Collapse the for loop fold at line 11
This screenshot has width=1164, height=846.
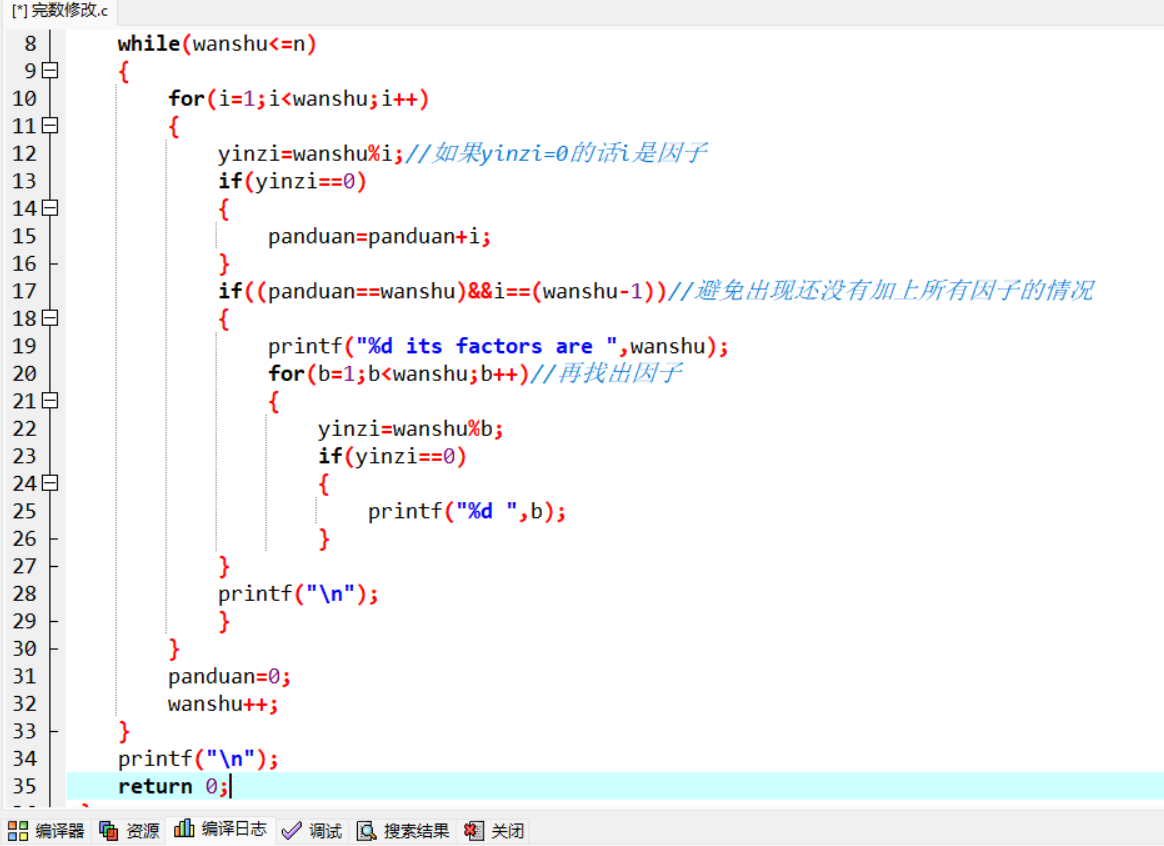click(x=50, y=126)
